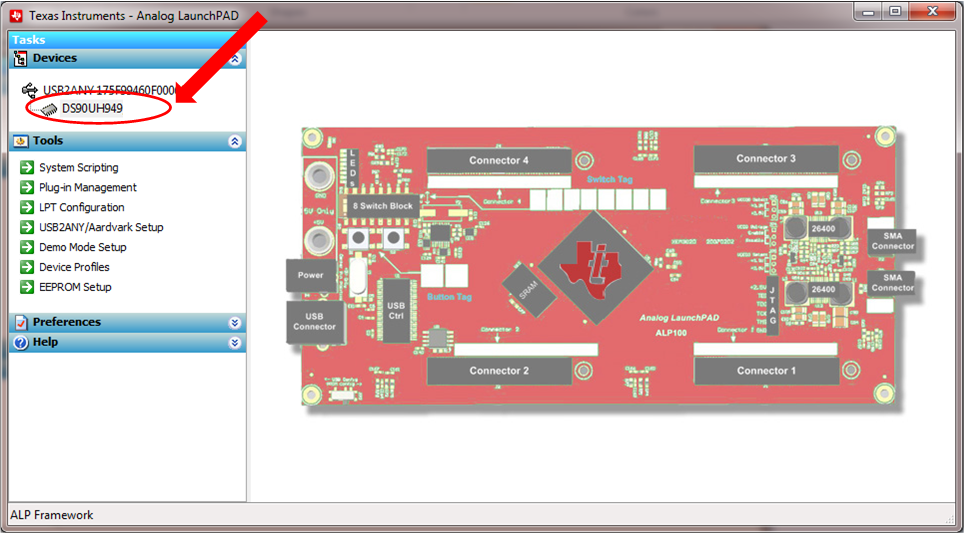This screenshot has width=964, height=533.
Task: Collapse the Devices panel
Action: click(235, 59)
